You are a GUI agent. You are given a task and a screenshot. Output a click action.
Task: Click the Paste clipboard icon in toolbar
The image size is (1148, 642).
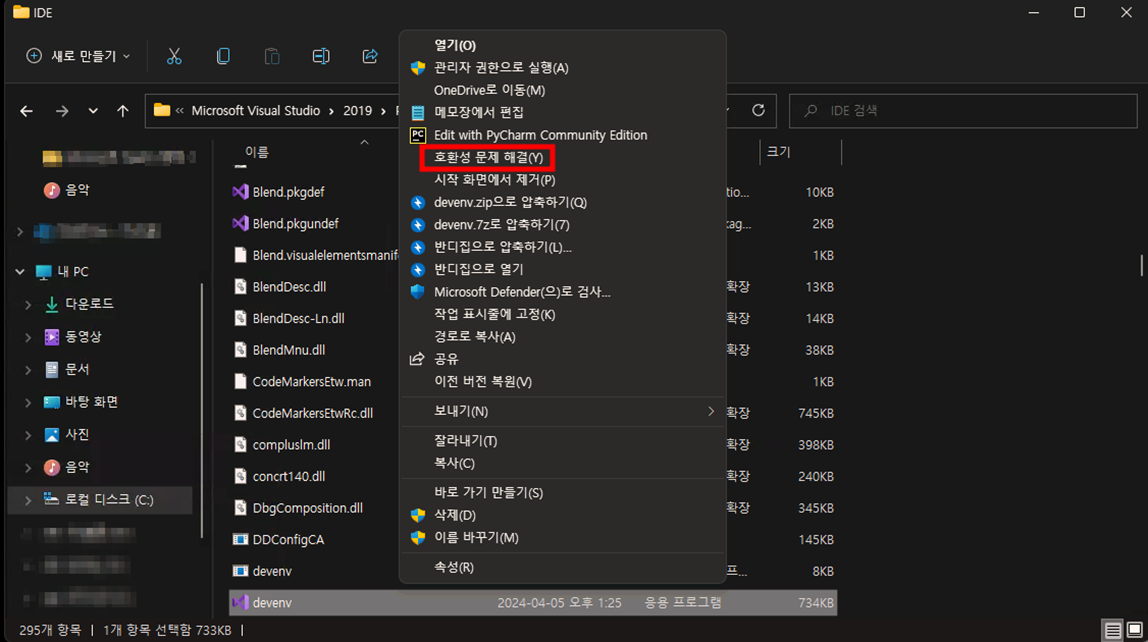coord(272,56)
